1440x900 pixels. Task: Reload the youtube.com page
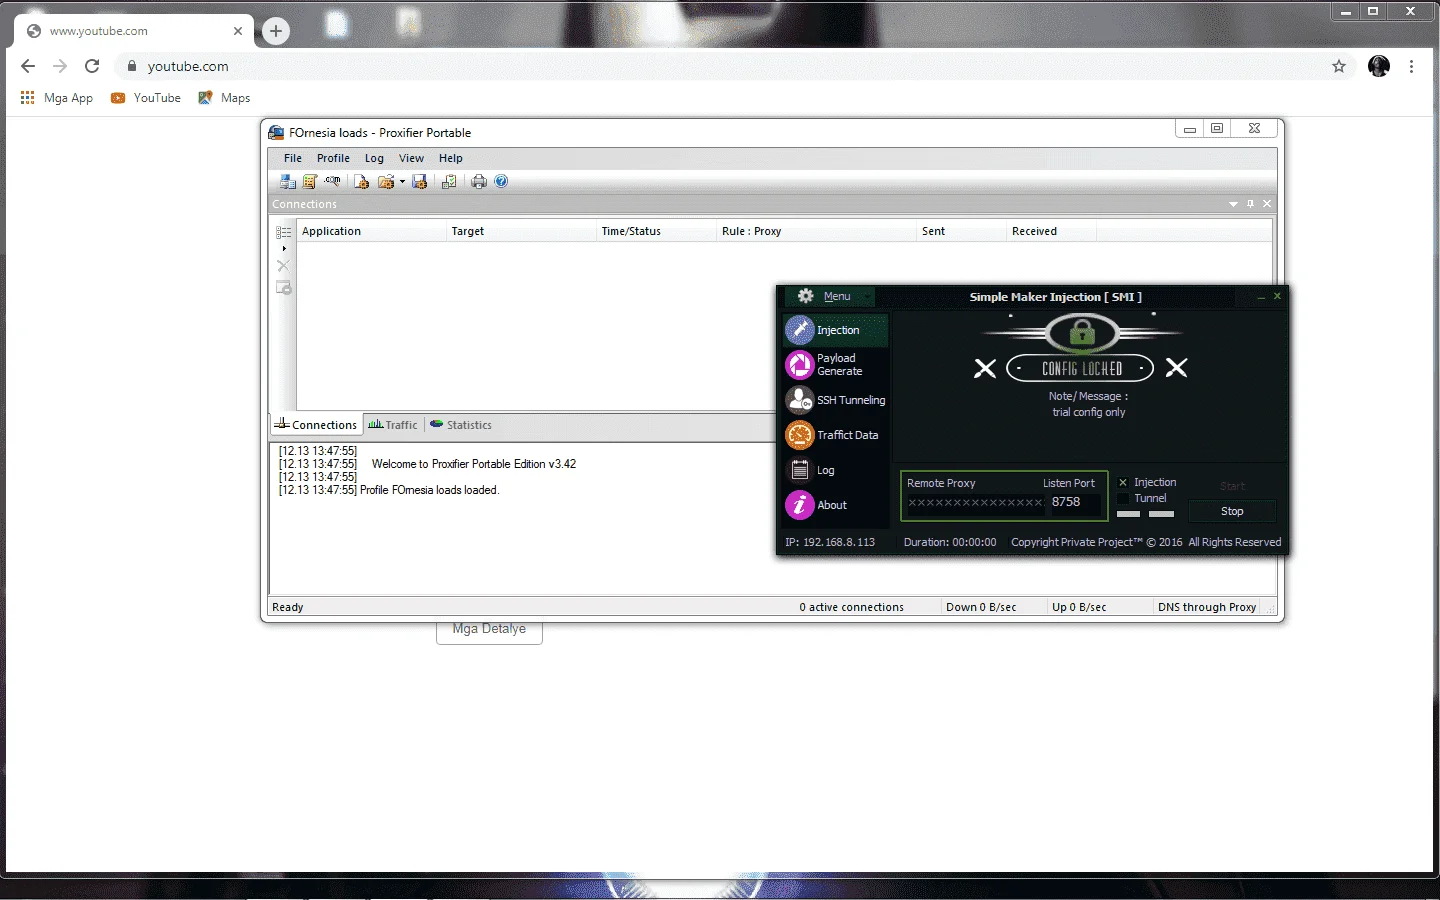tap(92, 66)
